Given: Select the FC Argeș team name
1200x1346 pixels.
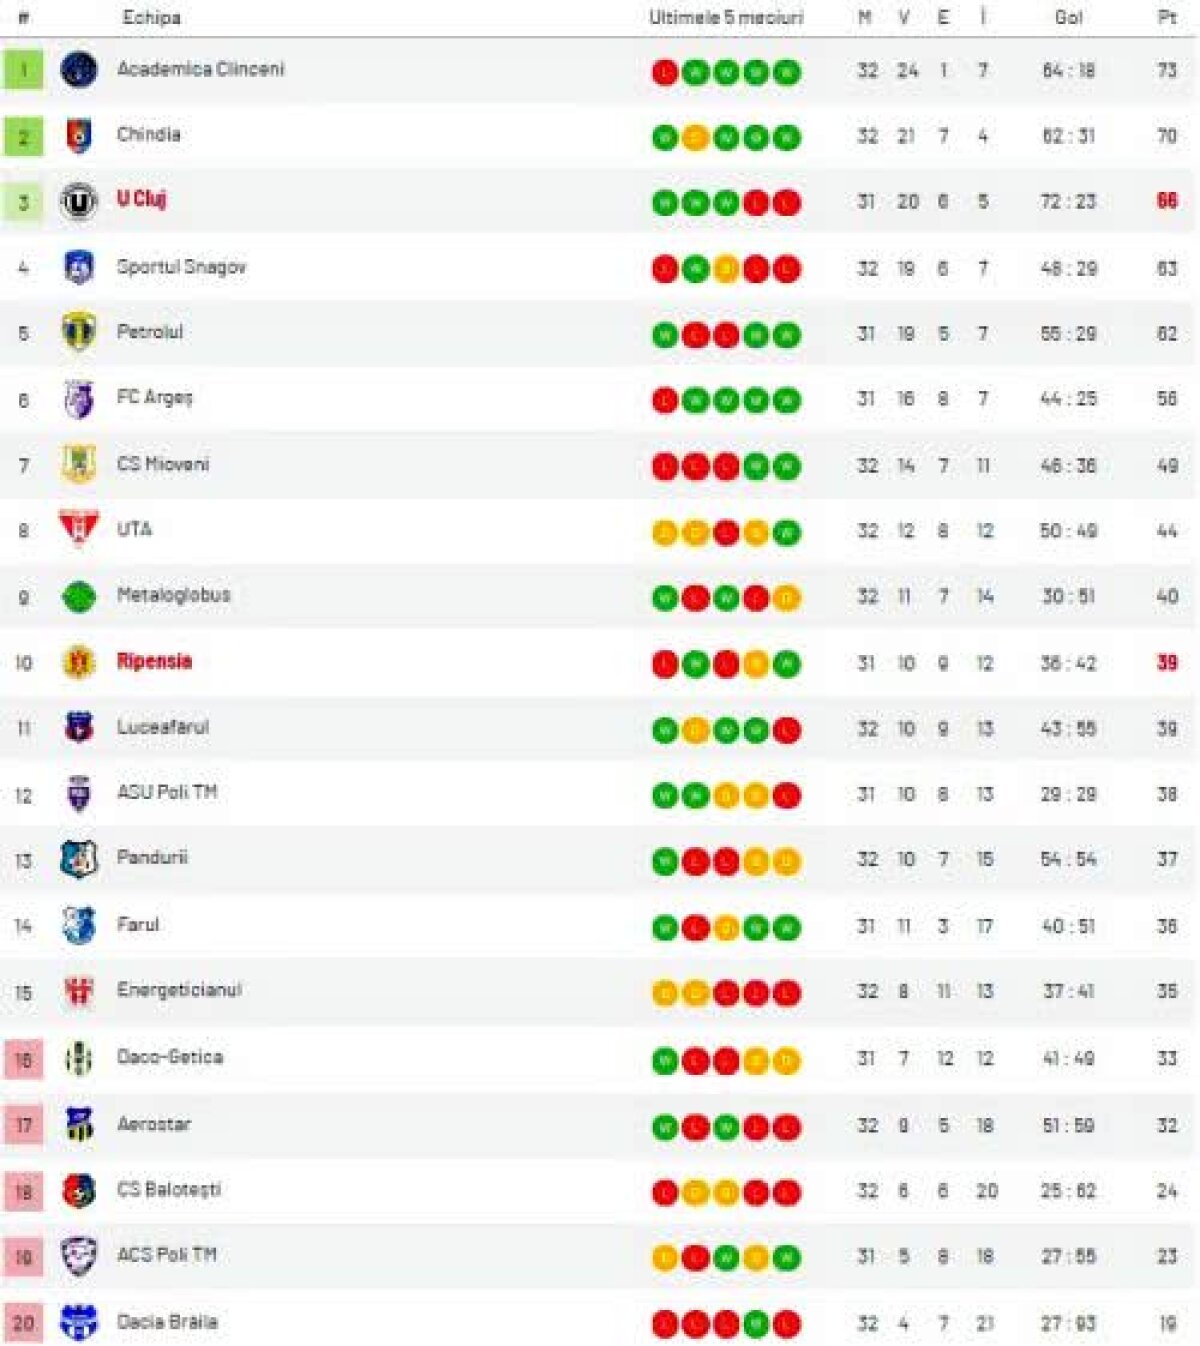Looking at the screenshot, I should 154,397.
